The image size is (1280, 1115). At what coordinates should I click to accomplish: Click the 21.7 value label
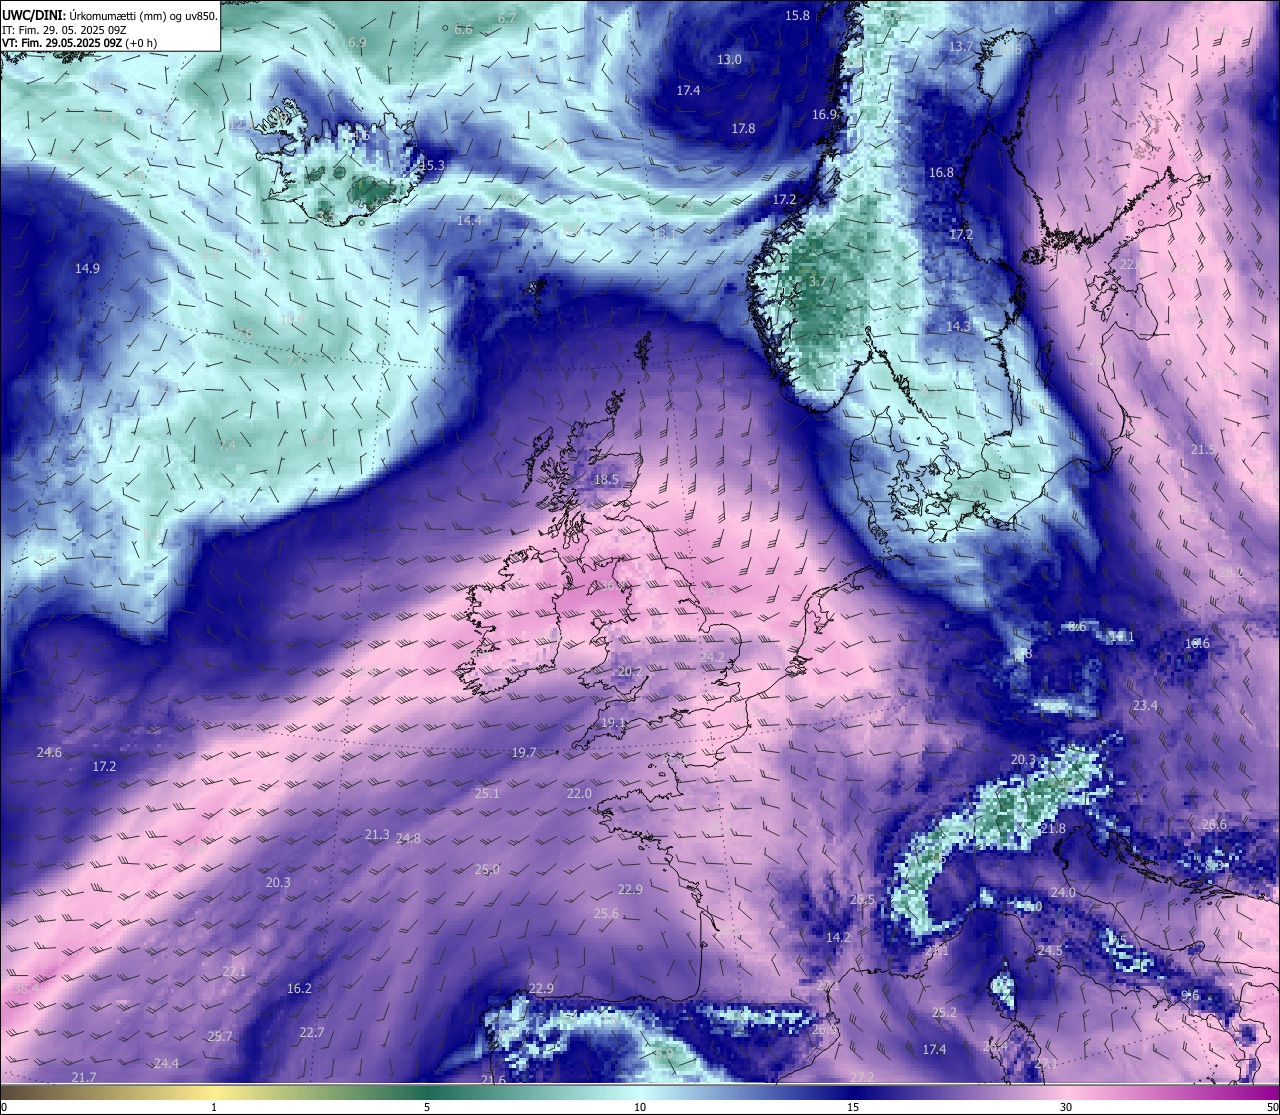pyautogui.click(x=84, y=1078)
